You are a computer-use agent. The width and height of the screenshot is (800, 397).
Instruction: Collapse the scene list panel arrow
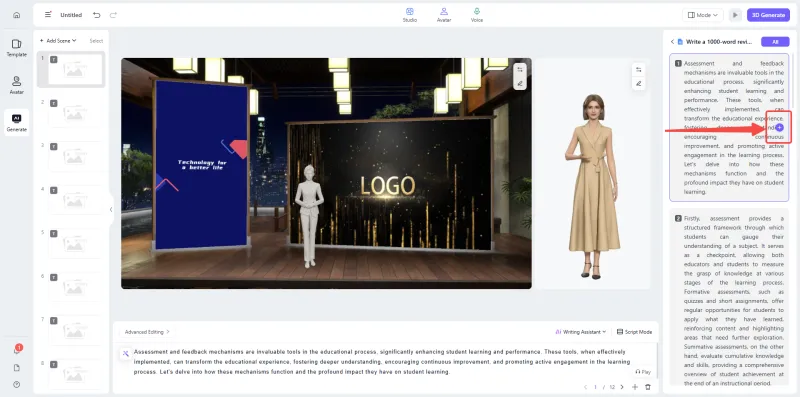[111, 209]
